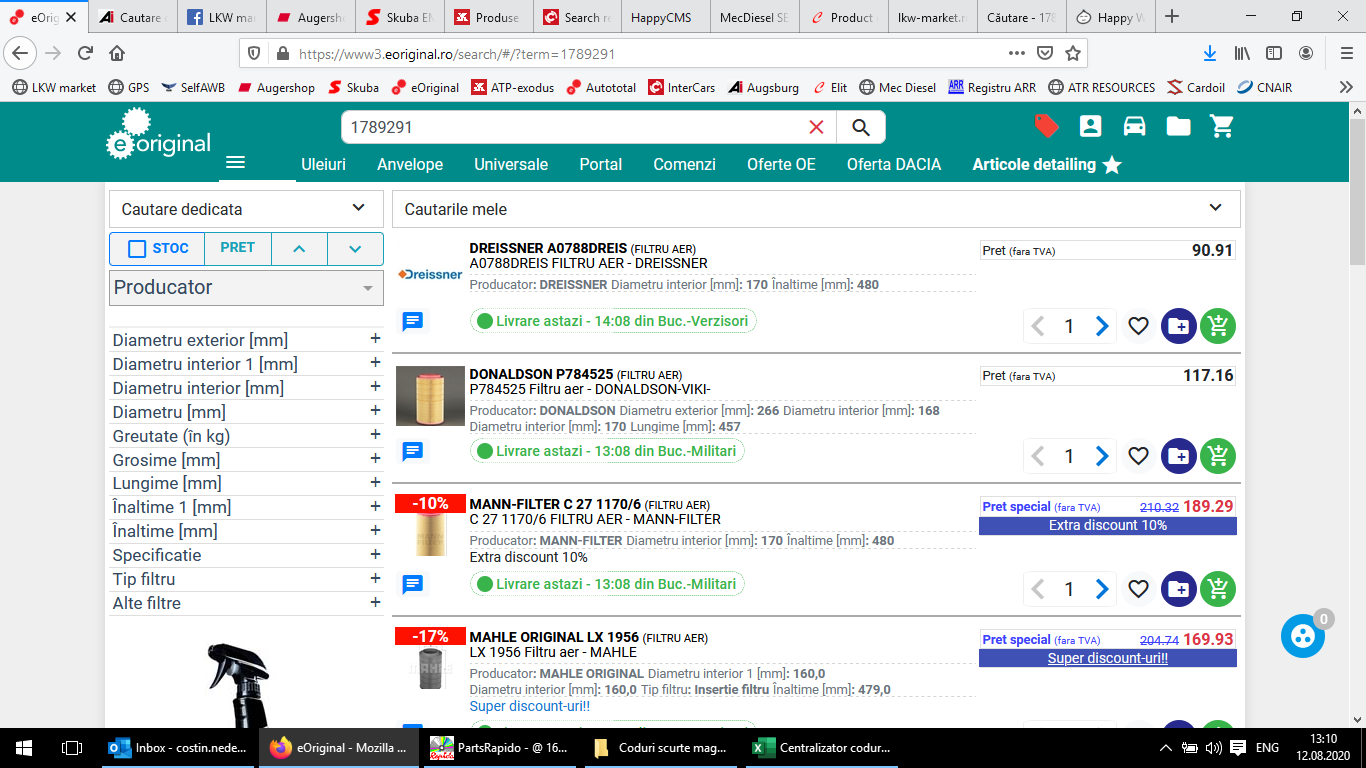Click the Firefox home button
This screenshot has width=1366, height=768.
click(117, 53)
